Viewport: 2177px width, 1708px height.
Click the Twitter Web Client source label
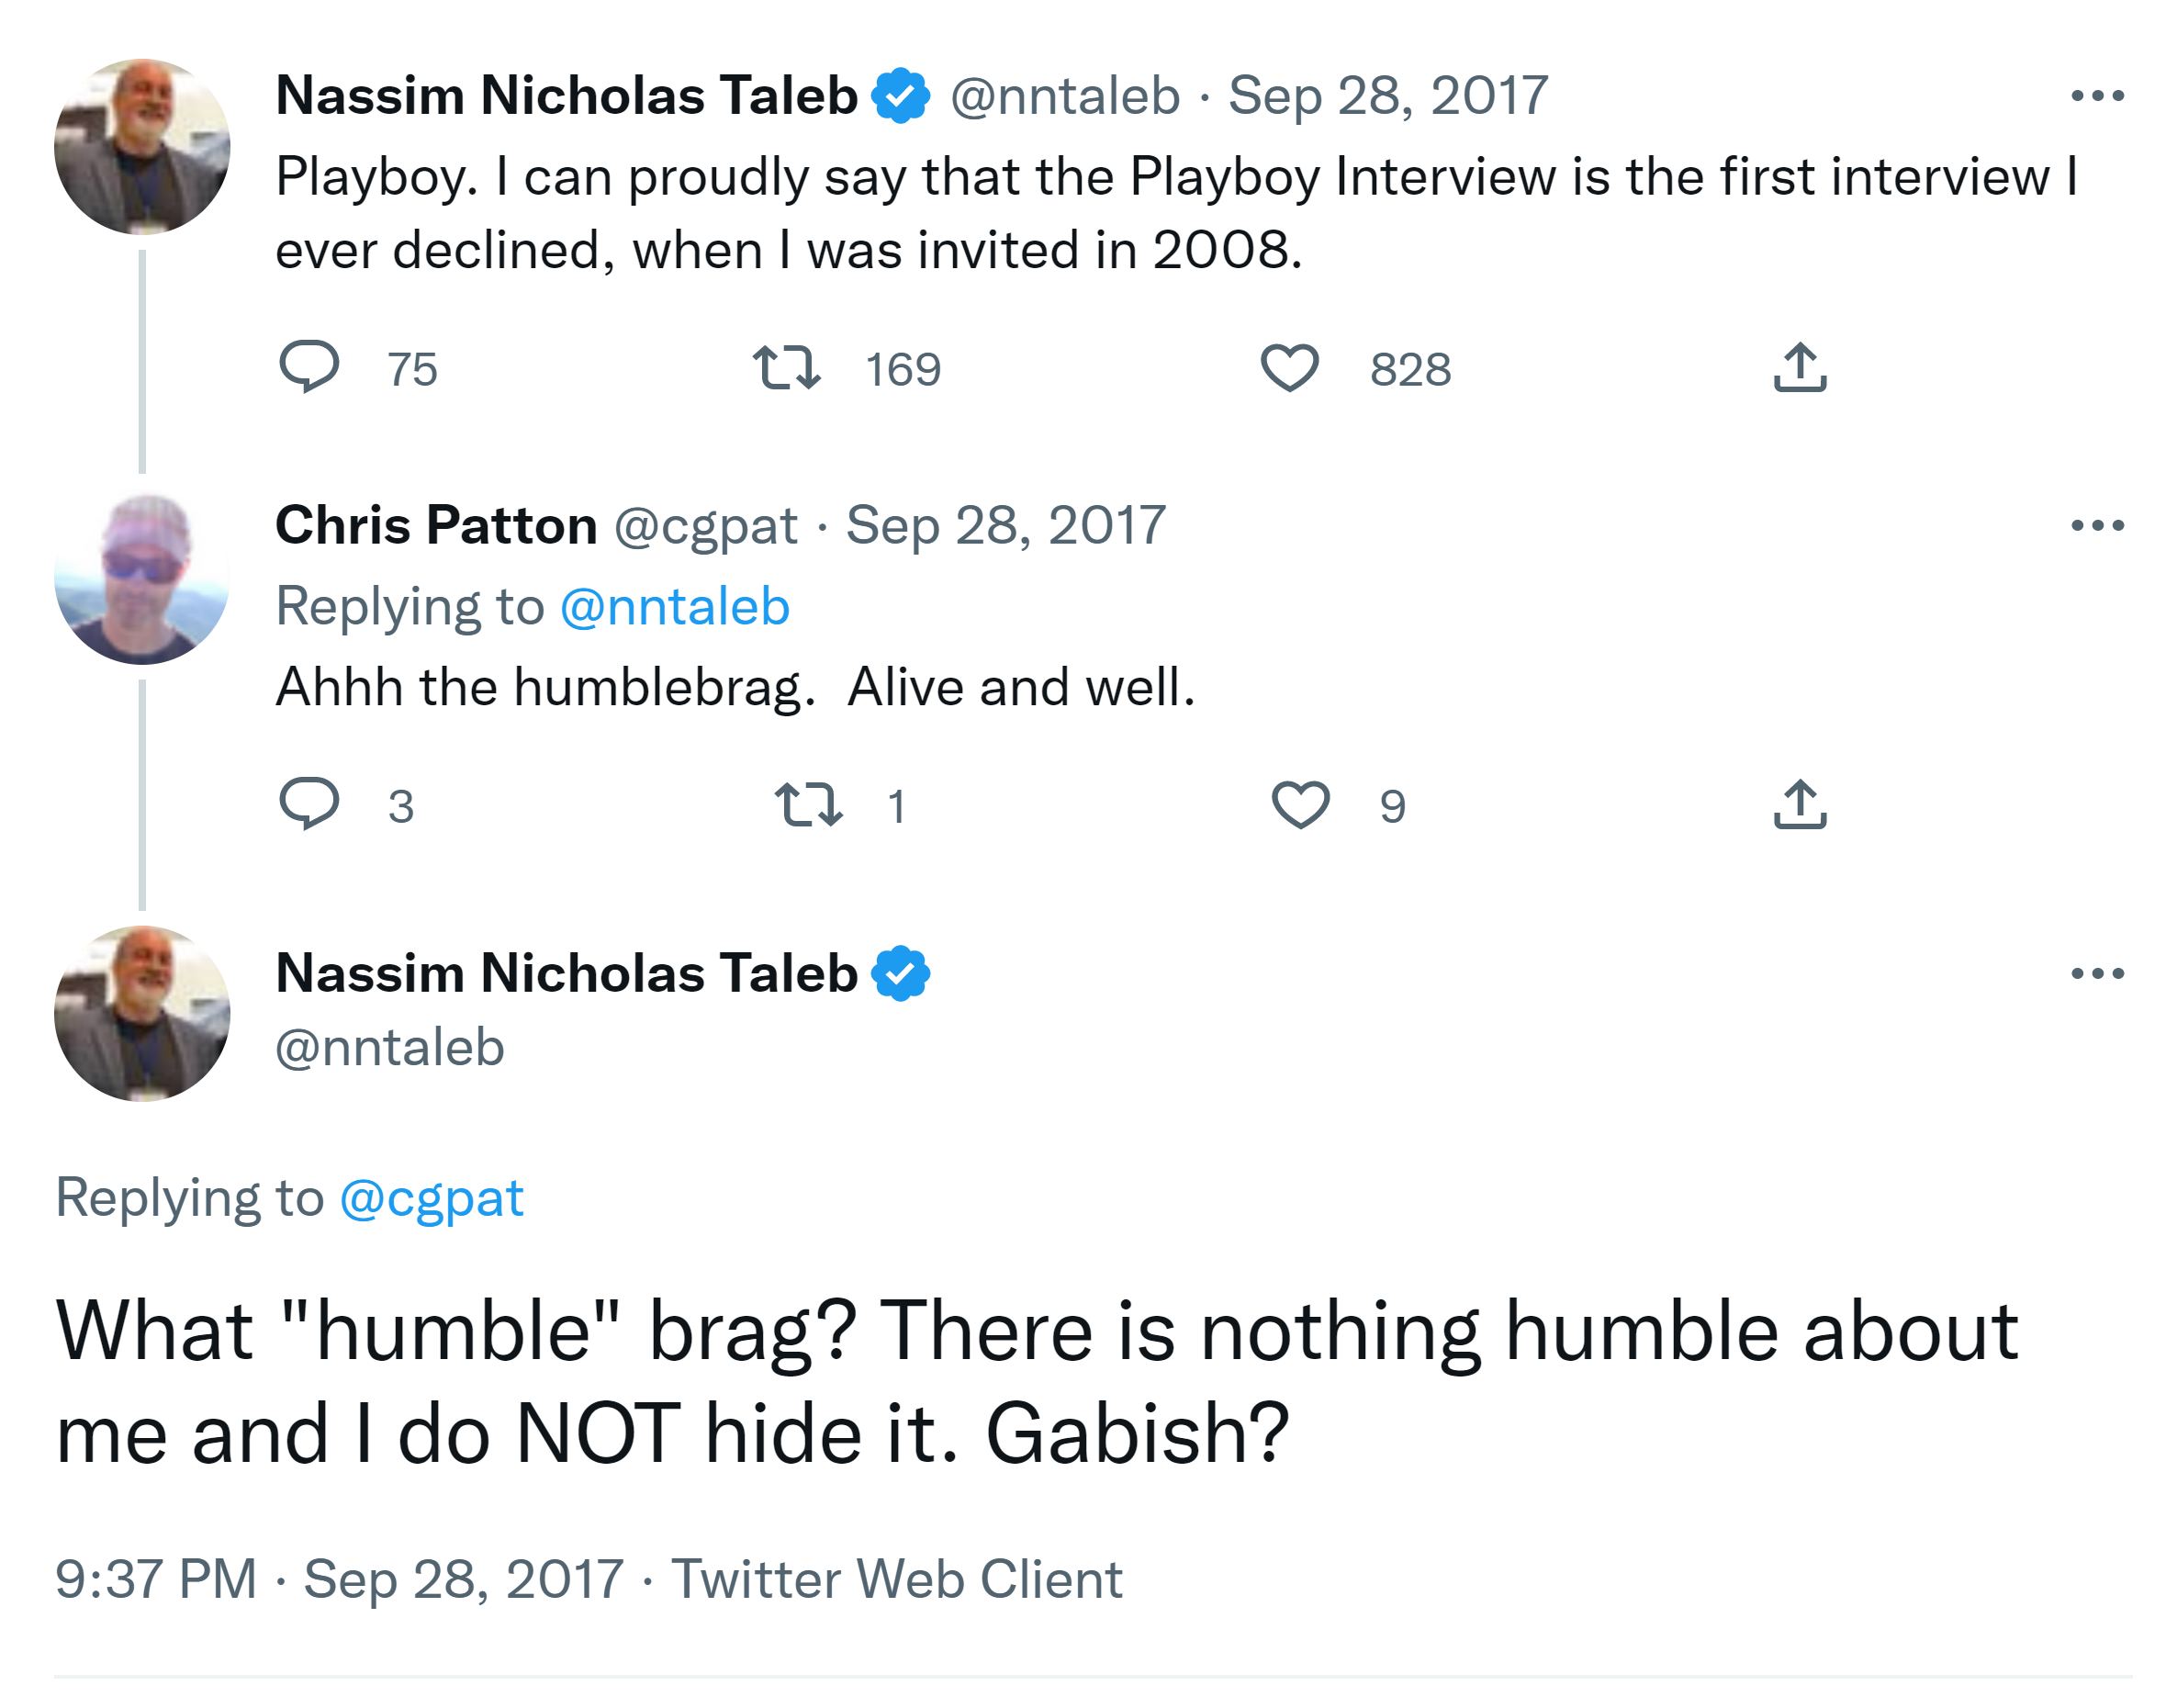896,1579
